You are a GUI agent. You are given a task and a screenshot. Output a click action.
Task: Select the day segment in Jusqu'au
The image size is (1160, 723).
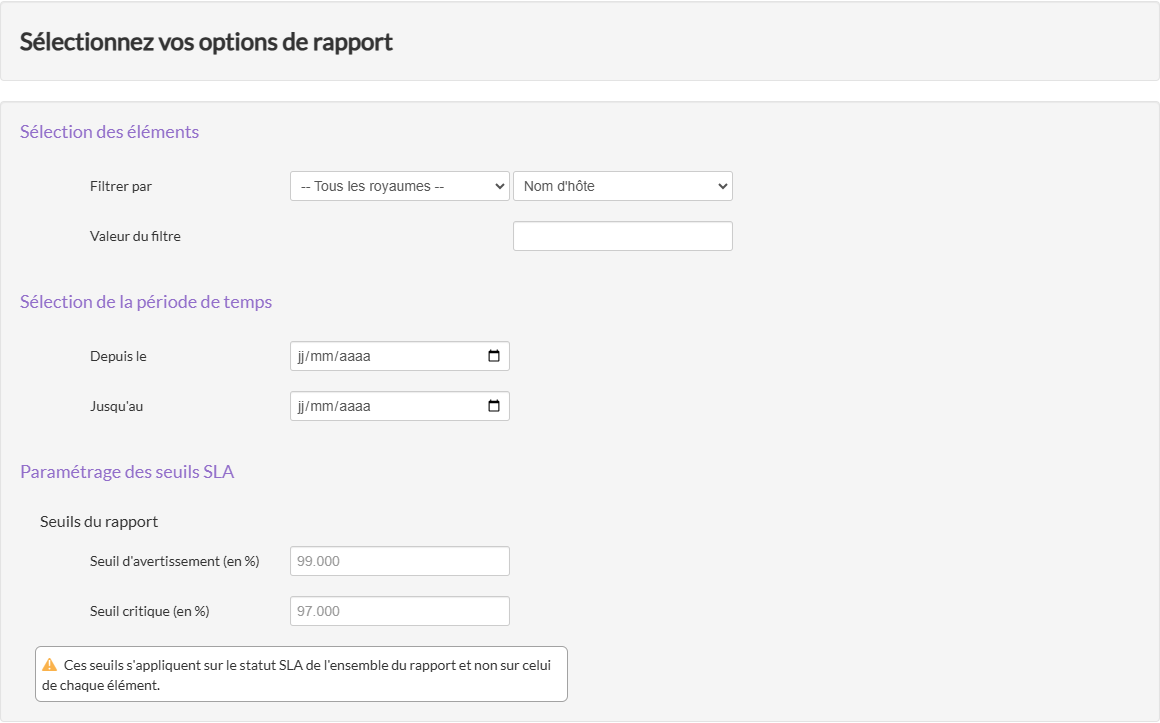coord(302,406)
